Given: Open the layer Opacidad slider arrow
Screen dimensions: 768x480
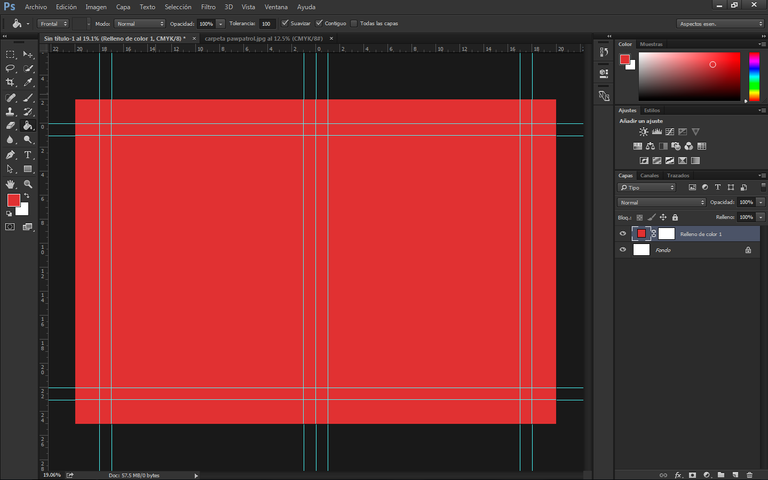Looking at the screenshot, I should click(x=761, y=202).
